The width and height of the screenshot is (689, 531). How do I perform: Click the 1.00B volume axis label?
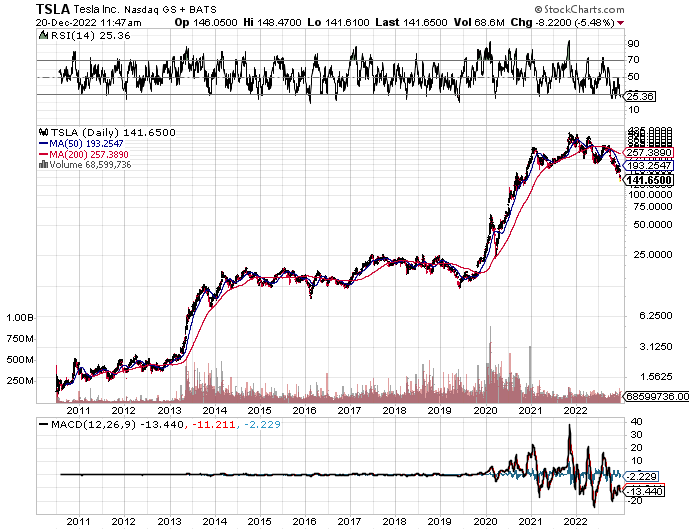point(20,317)
